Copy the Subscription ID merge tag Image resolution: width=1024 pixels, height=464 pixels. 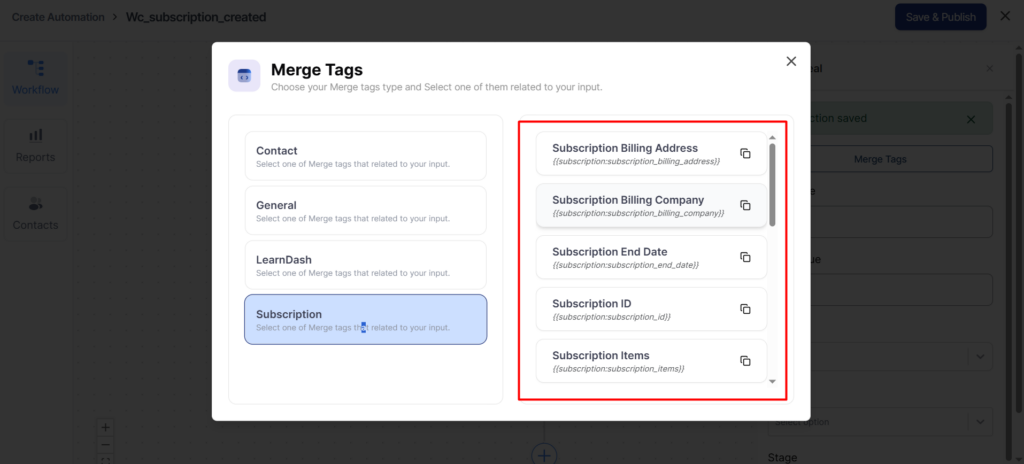745,309
